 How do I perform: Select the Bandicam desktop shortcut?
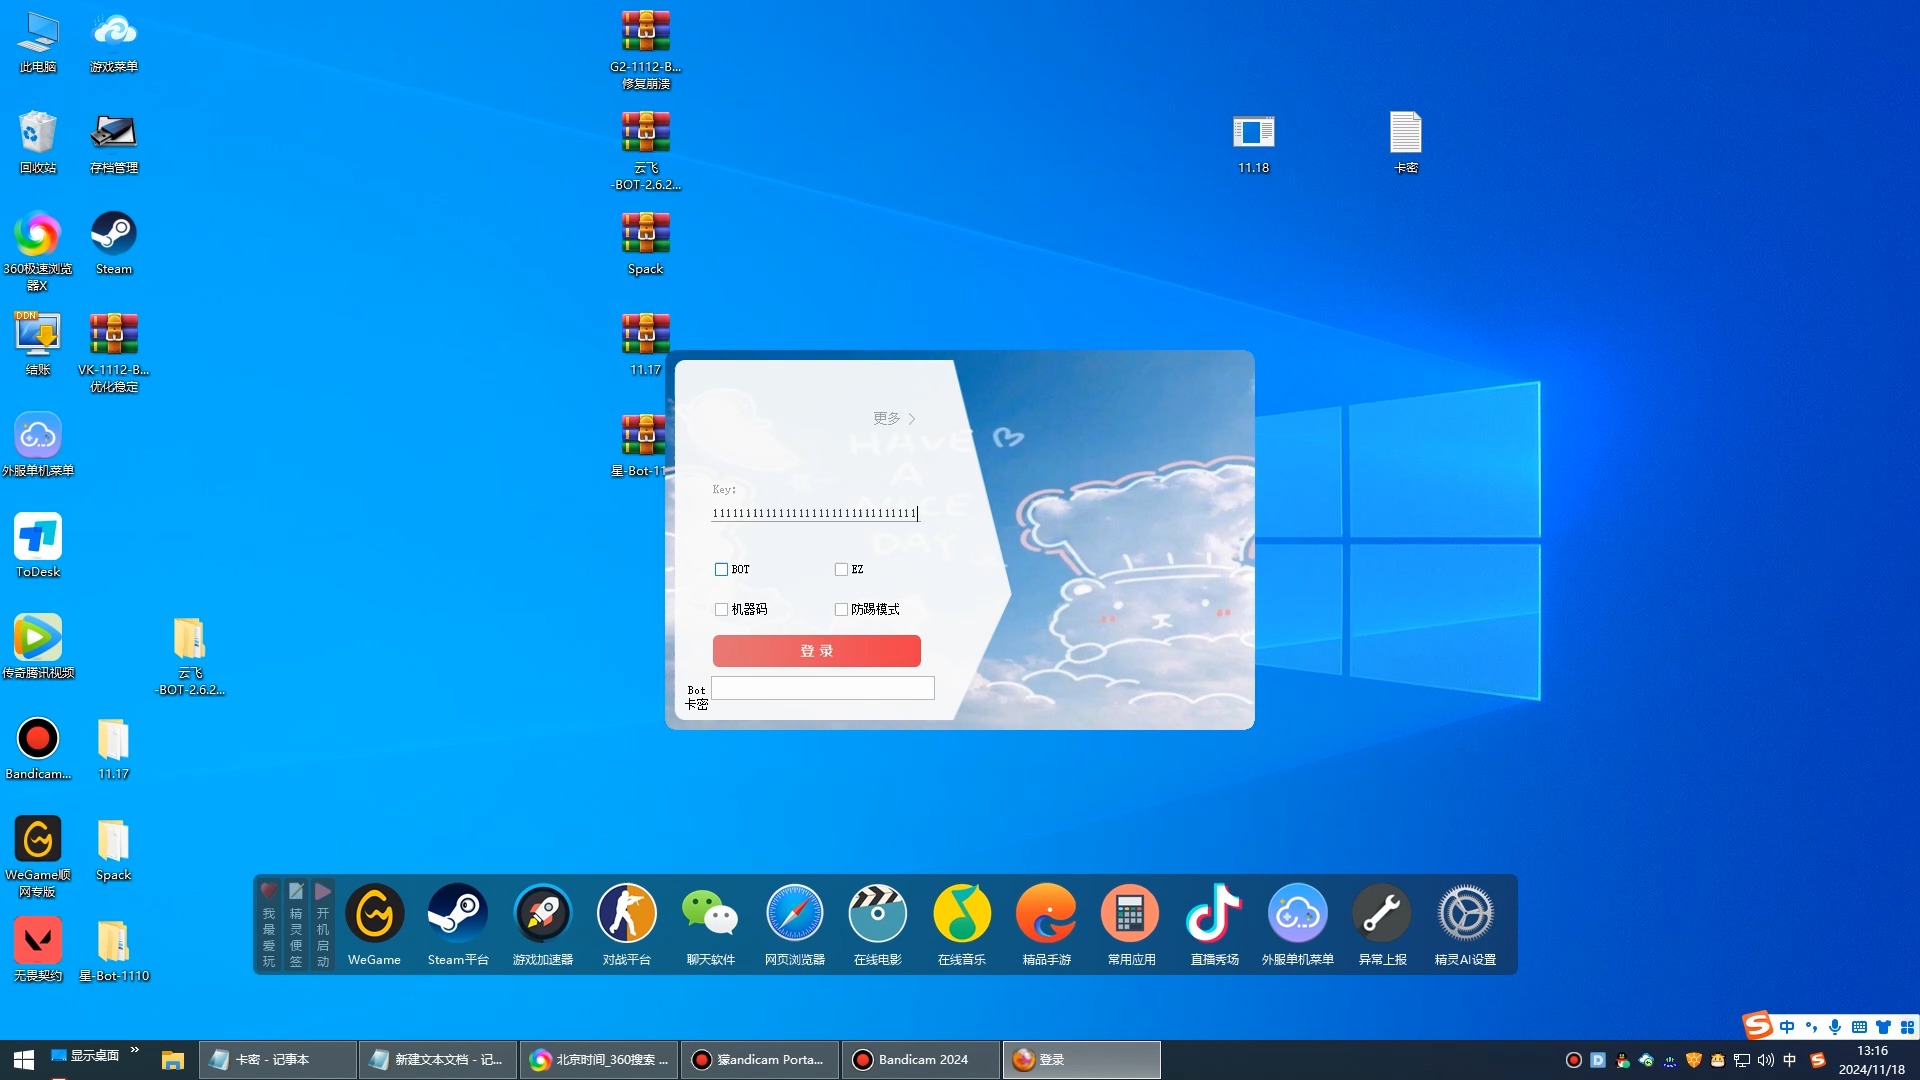(38, 748)
